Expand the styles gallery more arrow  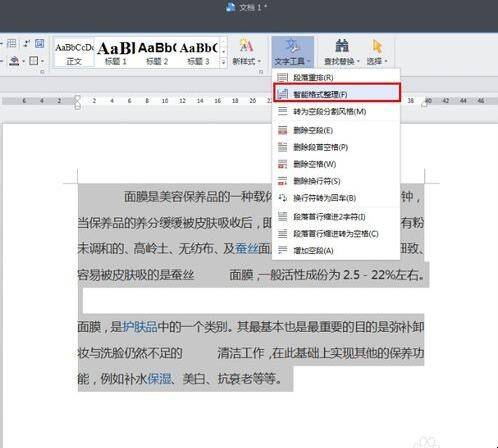[x=223, y=62]
